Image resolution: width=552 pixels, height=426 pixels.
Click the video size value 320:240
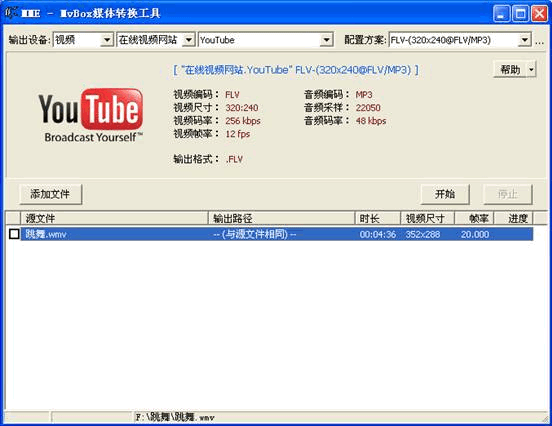coord(242,108)
